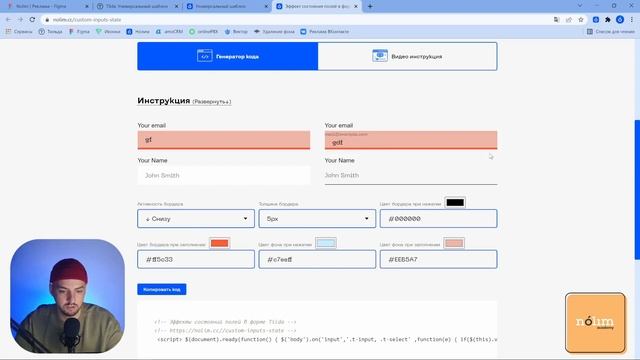The image size is (640, 360).
Task: Open the profile avatar icon in toolbar
Action: tap(620, 20)
